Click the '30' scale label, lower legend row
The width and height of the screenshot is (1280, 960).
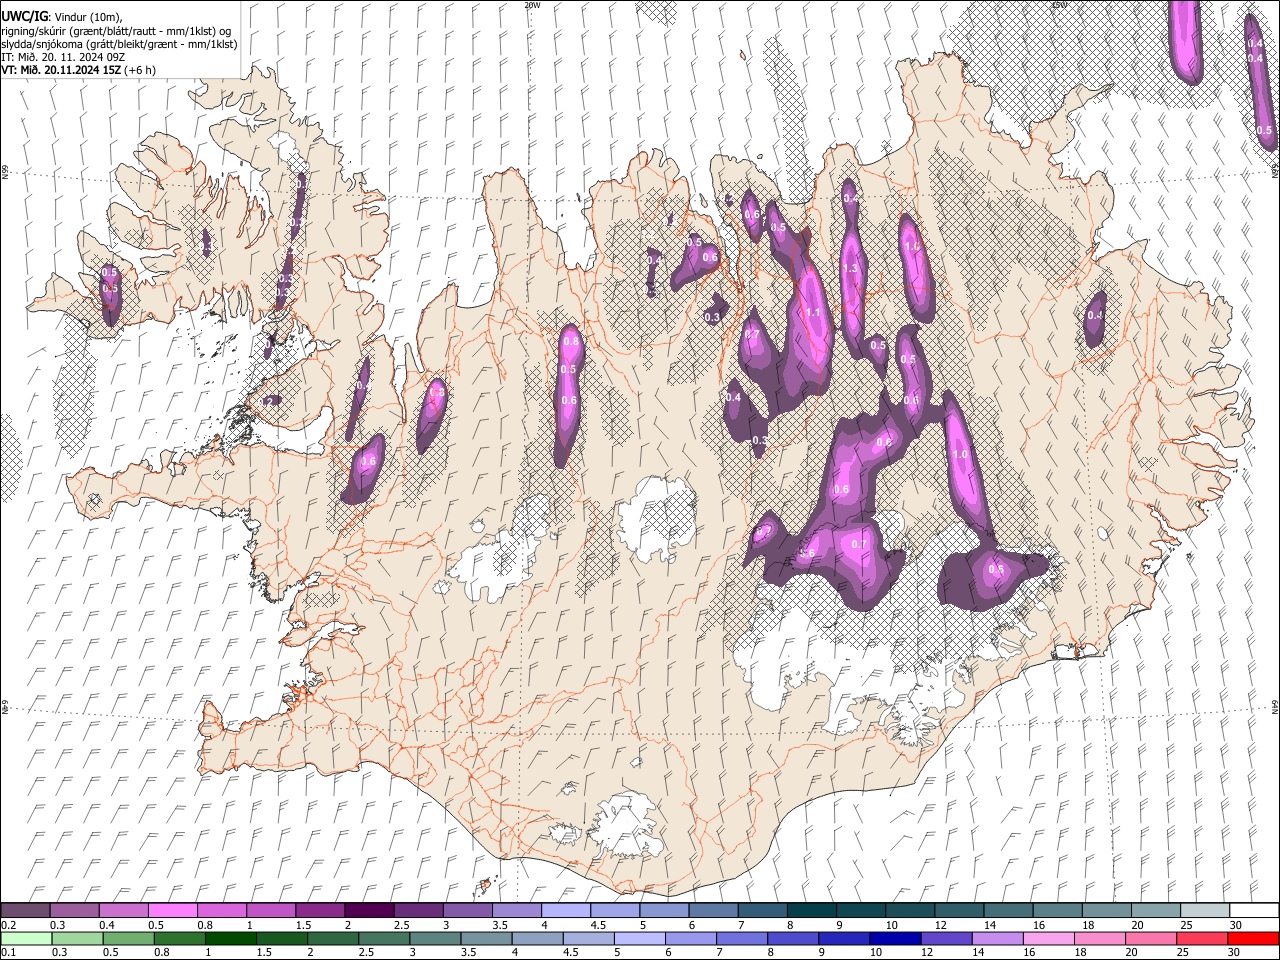pos(1236,953)
